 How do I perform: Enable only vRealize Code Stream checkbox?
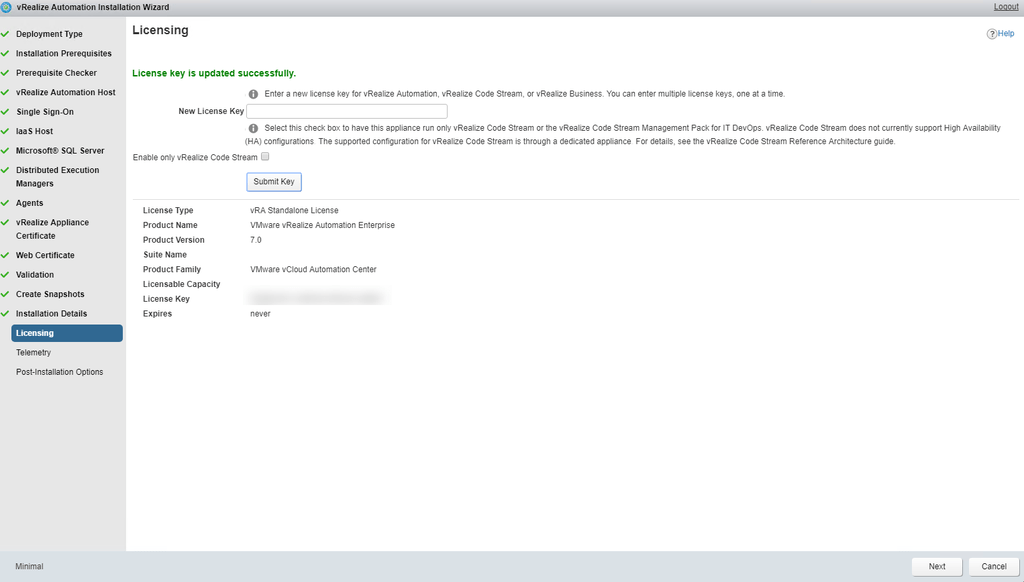(265, 157)
